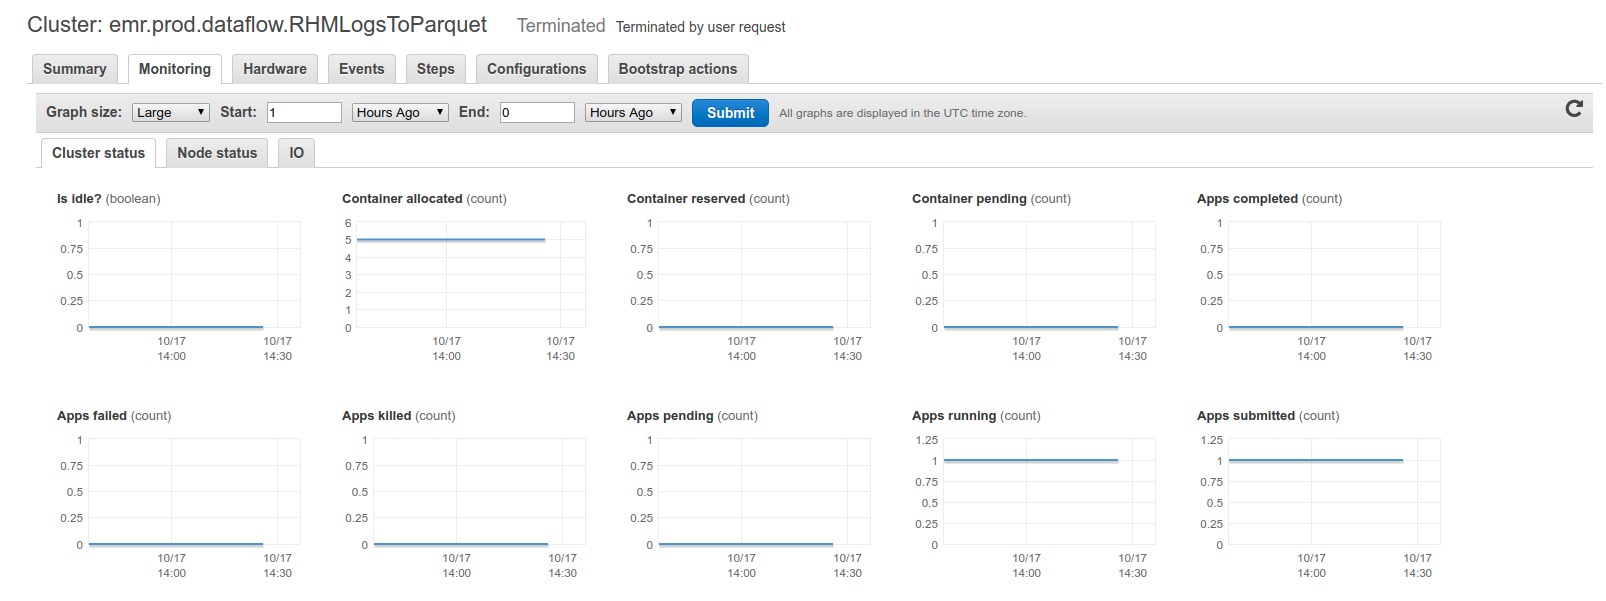Switch to the Summary tab
The image size is (1606, 601).
[x=74, y=69]
